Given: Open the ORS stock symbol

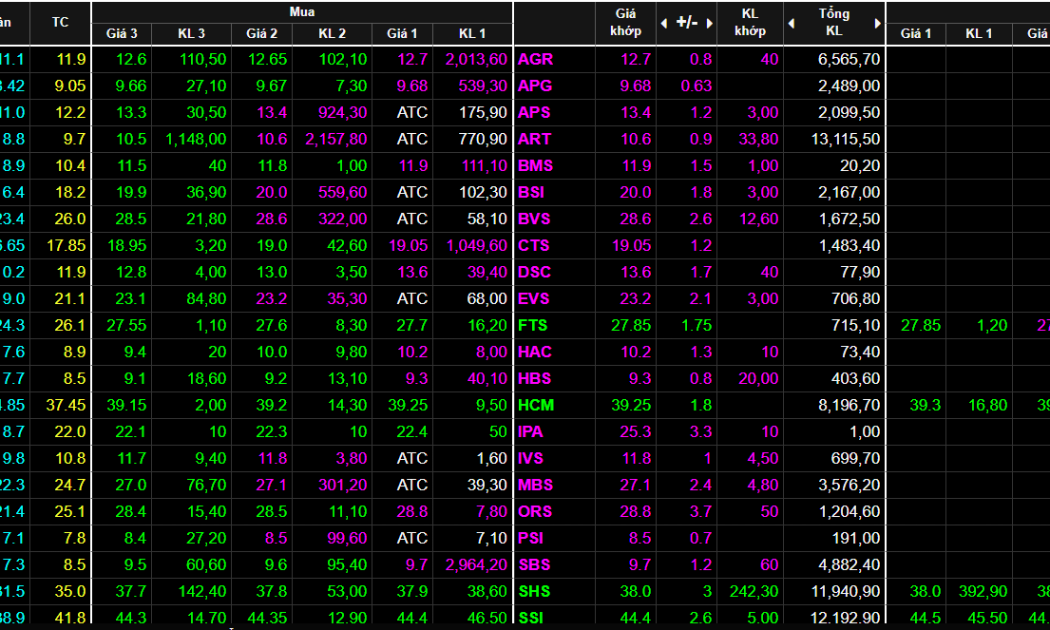Looking at the screenshot, I should pos(535,511).
